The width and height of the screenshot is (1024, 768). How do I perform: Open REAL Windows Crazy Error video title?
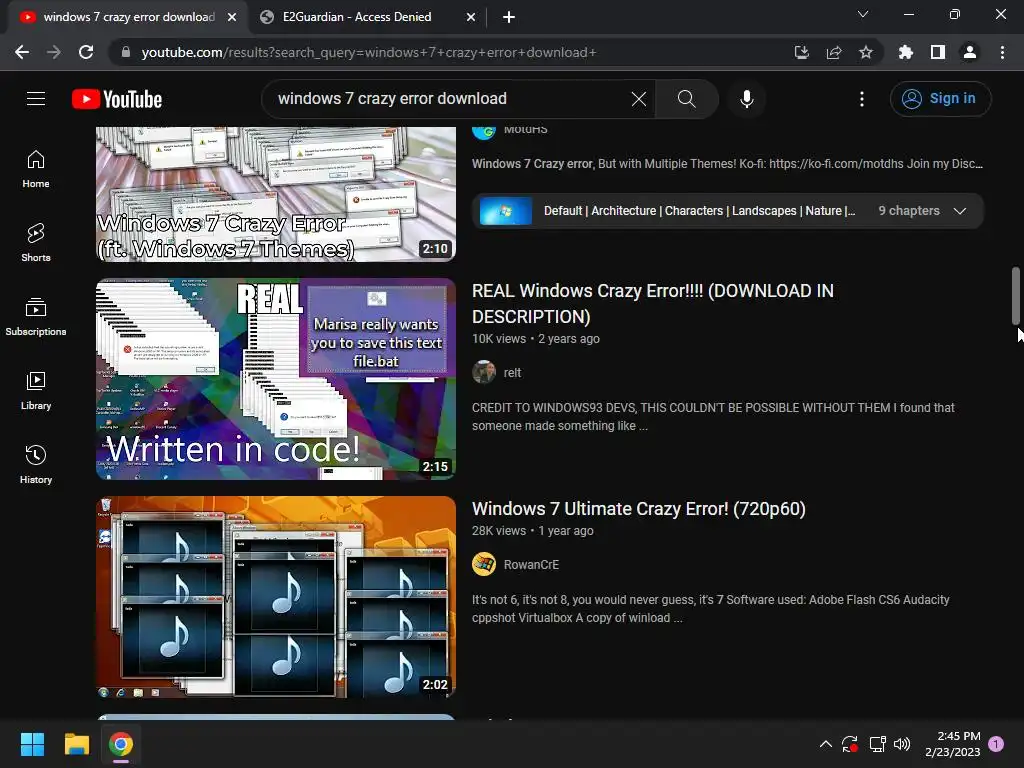652,304
